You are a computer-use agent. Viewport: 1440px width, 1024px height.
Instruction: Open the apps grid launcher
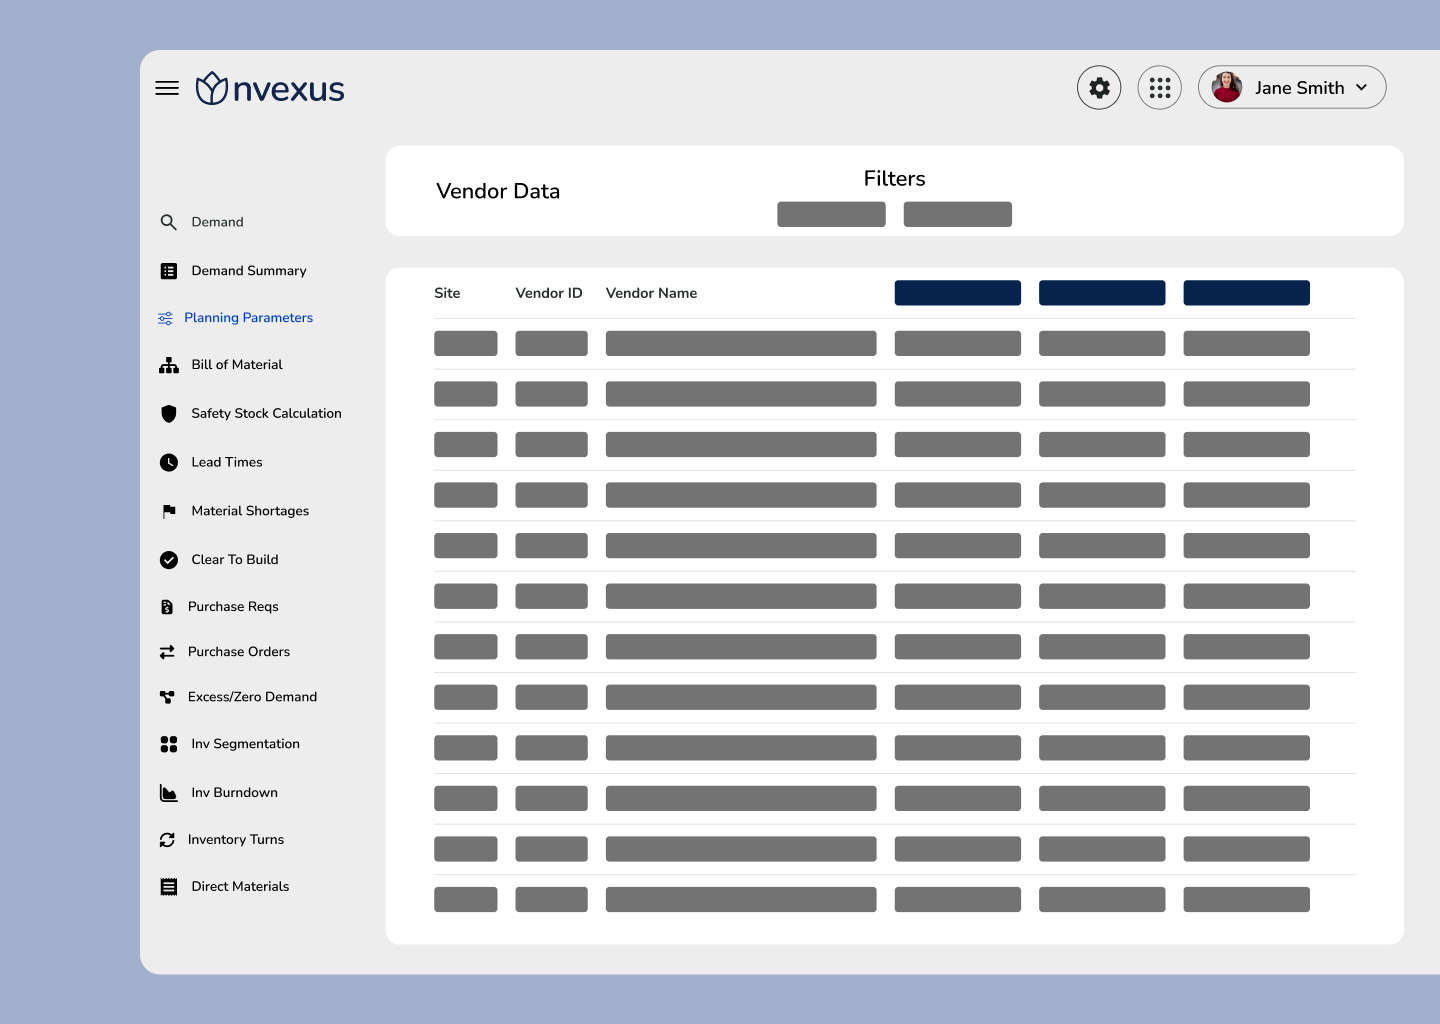point(1160,88)
